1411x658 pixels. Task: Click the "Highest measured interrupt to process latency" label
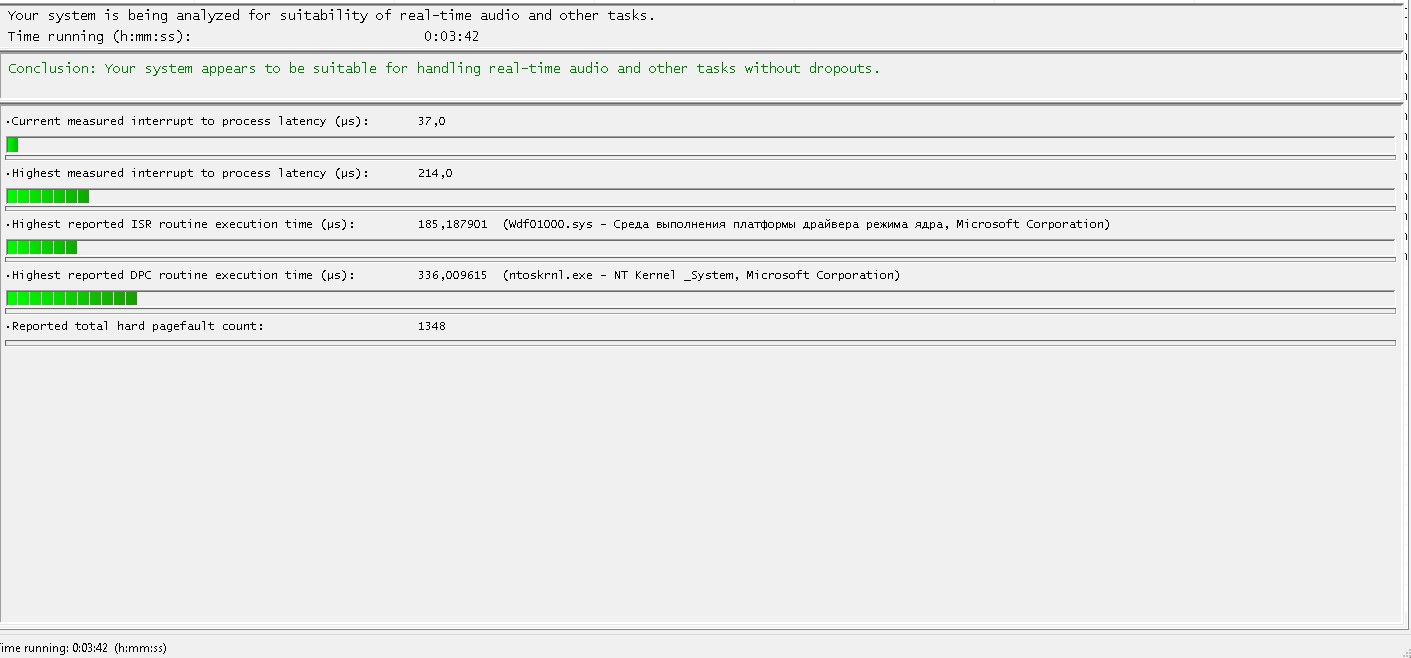pyautogui.click(x=188, y=173)
